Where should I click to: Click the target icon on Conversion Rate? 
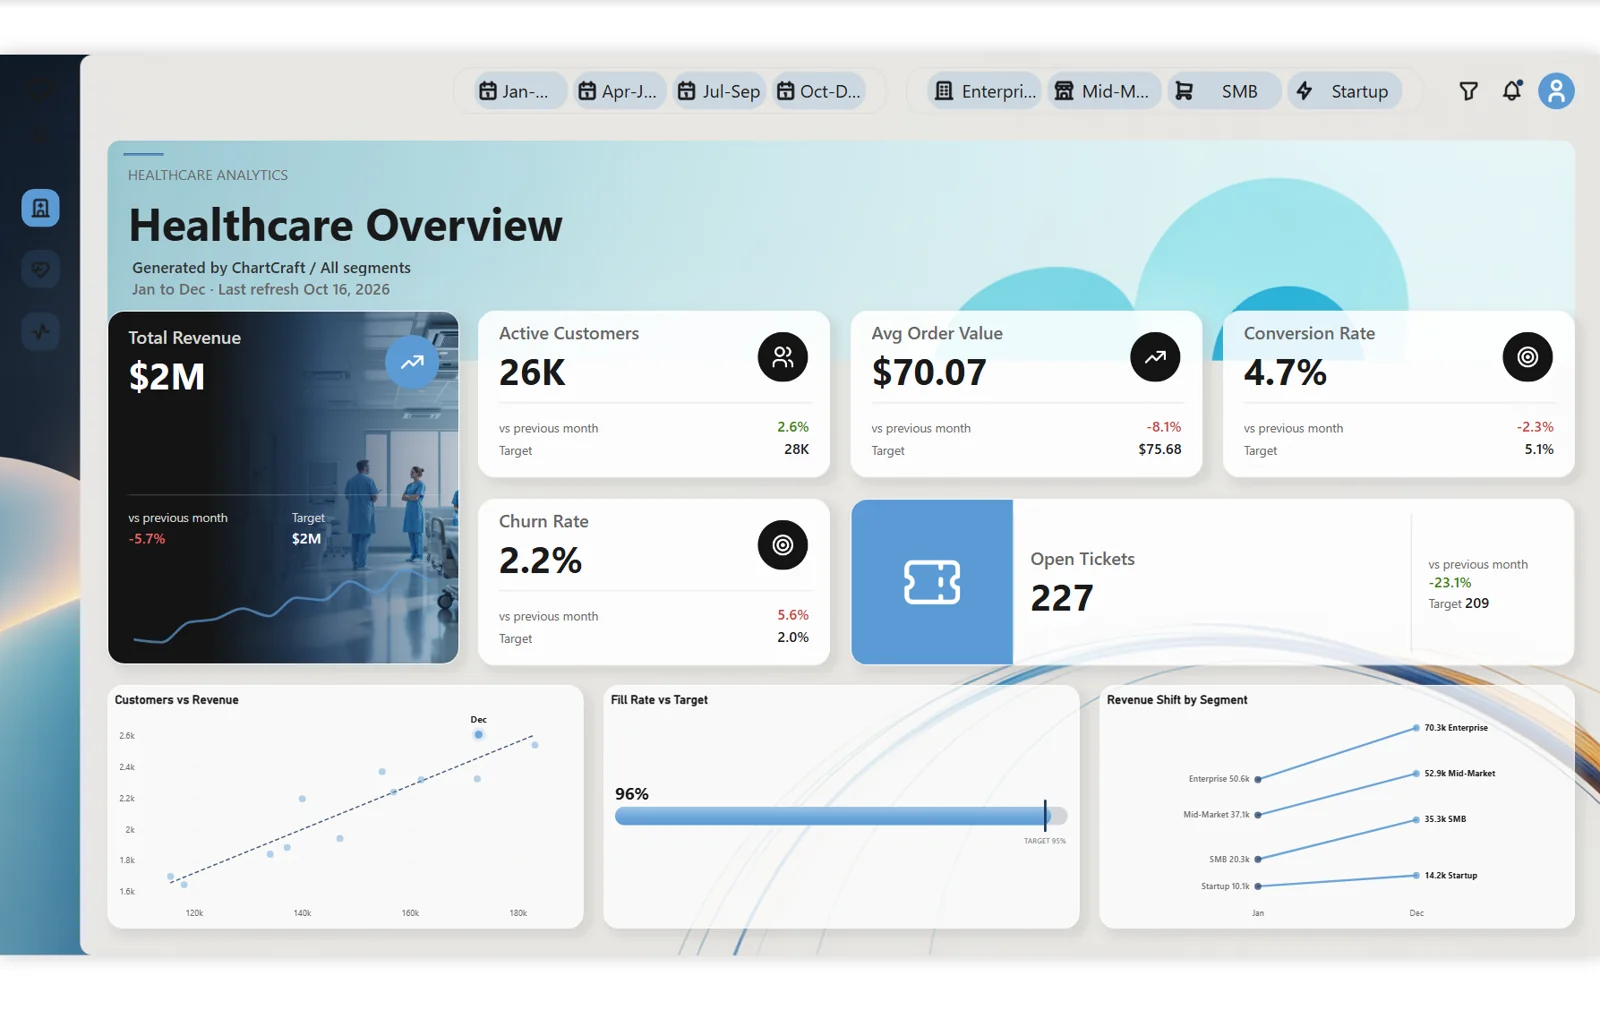[1527, 357]
